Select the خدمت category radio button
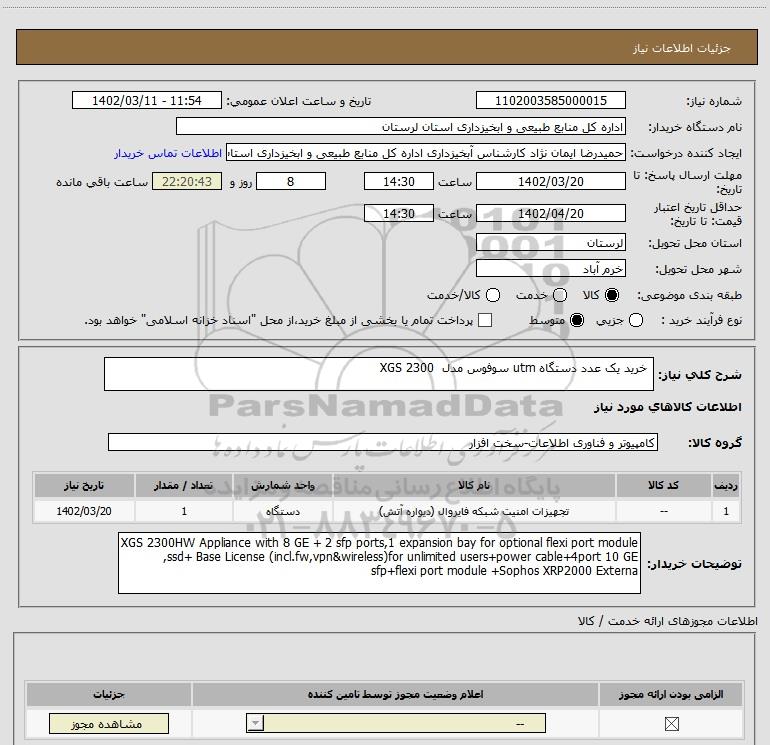The width and height of the screenshot is (770, 745). tap(560, 295)
